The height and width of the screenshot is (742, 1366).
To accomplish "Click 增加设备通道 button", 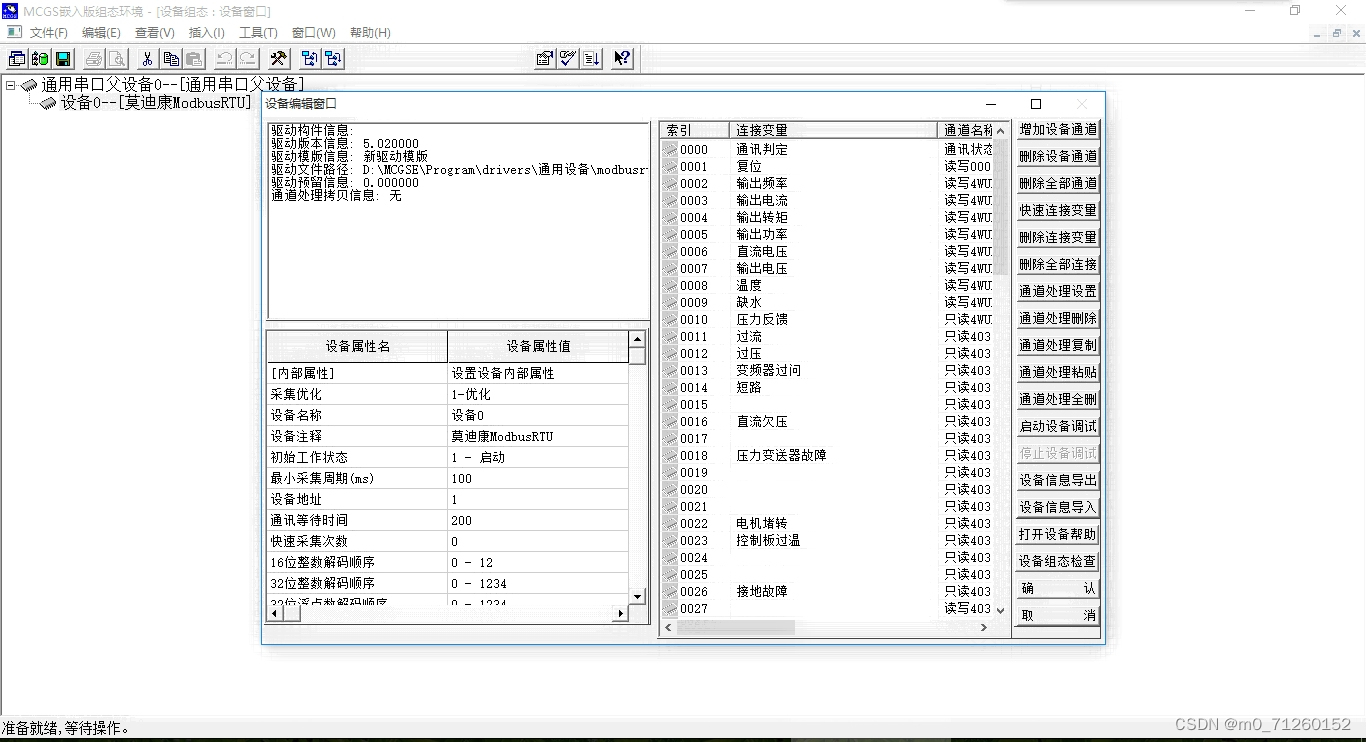I will click(1057, 130).
